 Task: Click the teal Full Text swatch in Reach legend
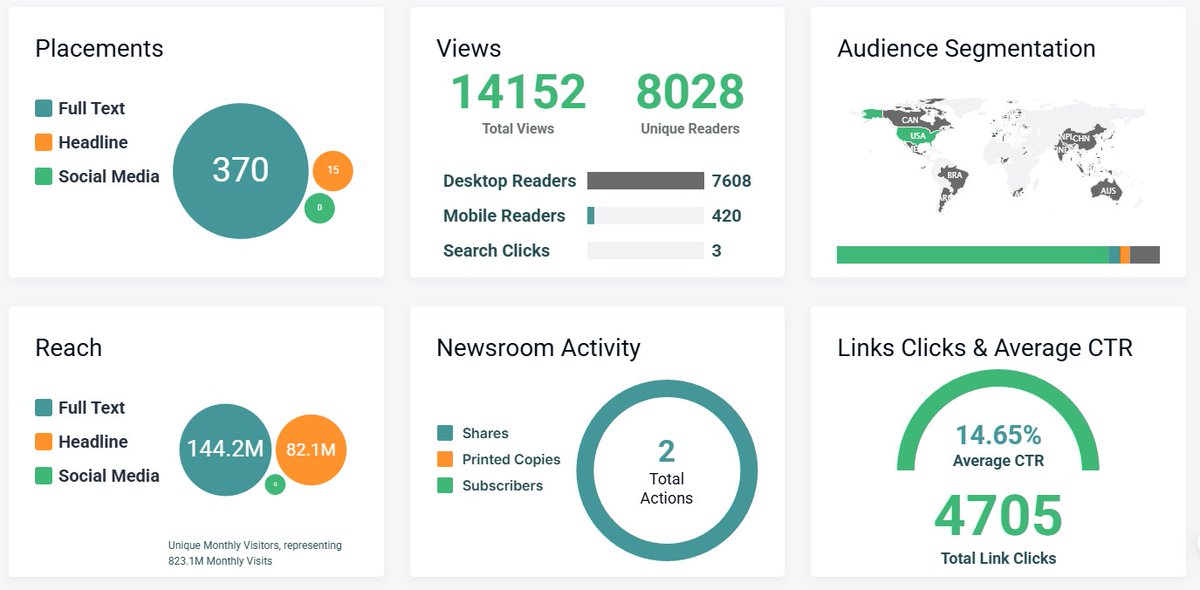click(43, 408)
